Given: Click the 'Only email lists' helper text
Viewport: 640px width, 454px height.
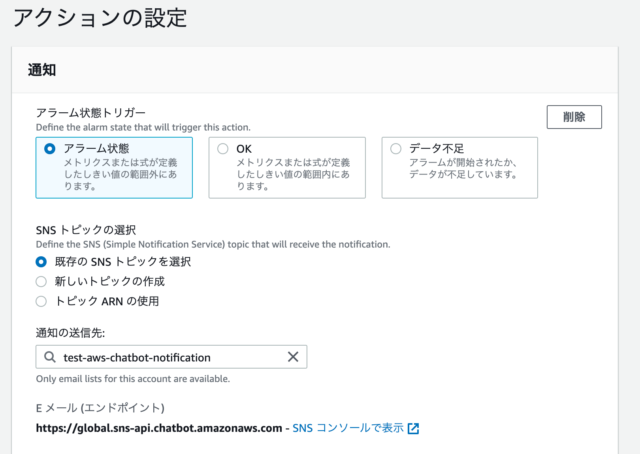Looking at the screenshot, I should click(x=132, y=379).
